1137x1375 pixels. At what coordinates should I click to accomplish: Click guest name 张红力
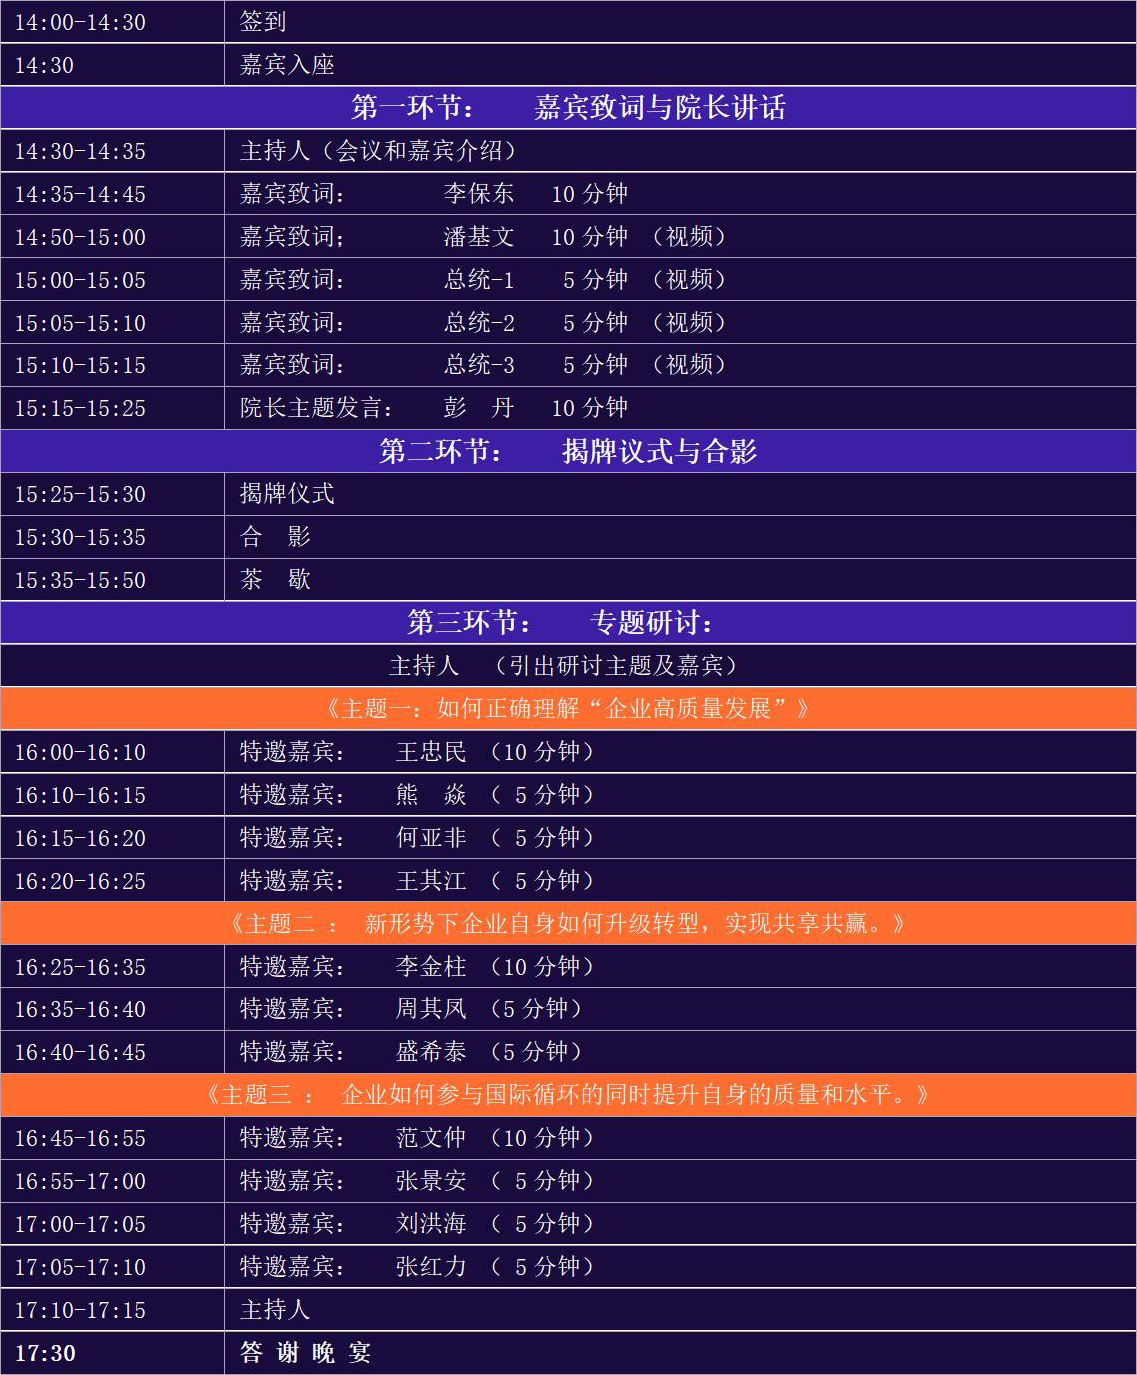[431, 1267]
